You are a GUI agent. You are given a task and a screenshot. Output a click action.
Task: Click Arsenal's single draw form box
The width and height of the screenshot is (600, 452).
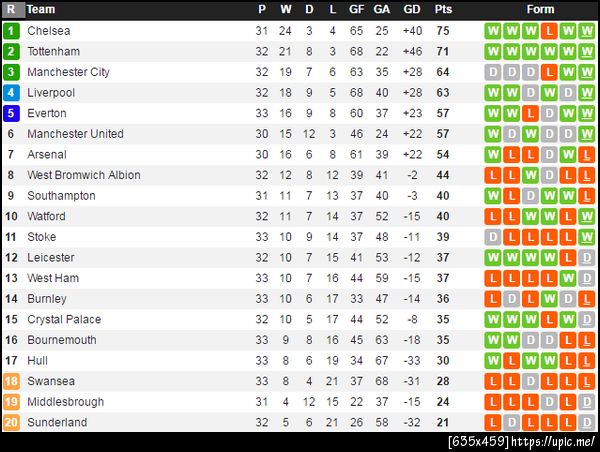pos(548,155)
